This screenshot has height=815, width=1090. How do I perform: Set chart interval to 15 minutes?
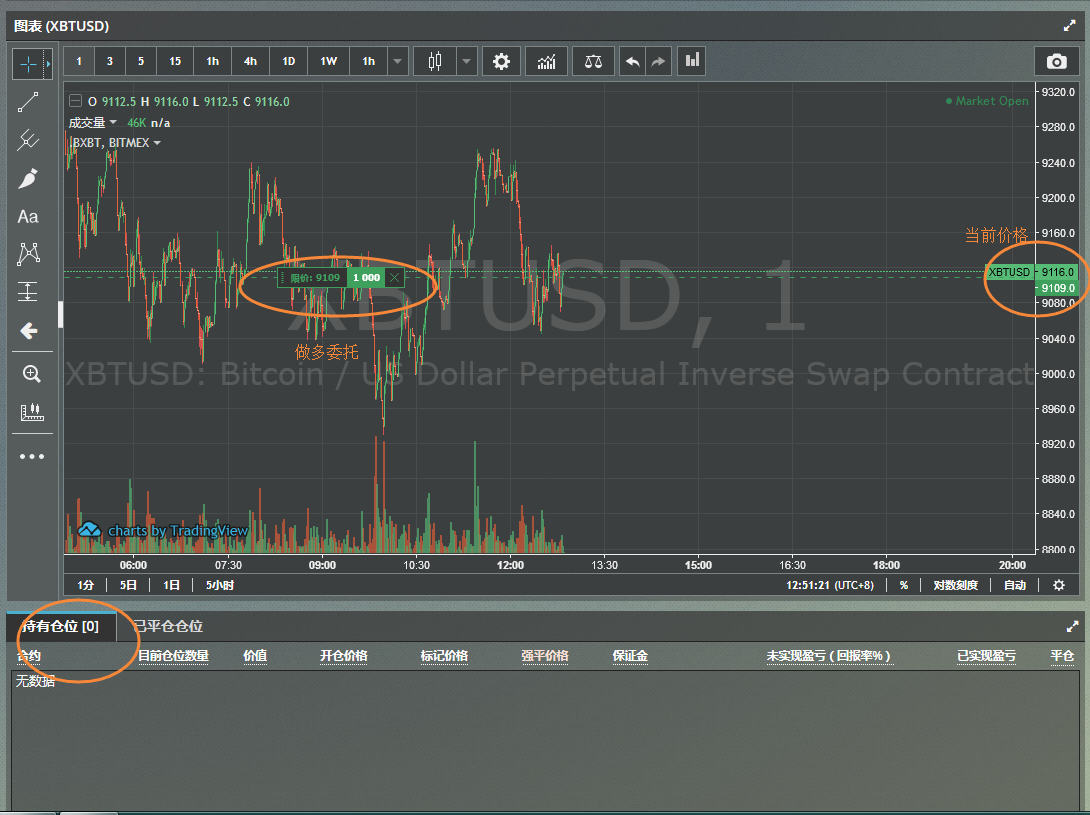[x=175, y=61]
